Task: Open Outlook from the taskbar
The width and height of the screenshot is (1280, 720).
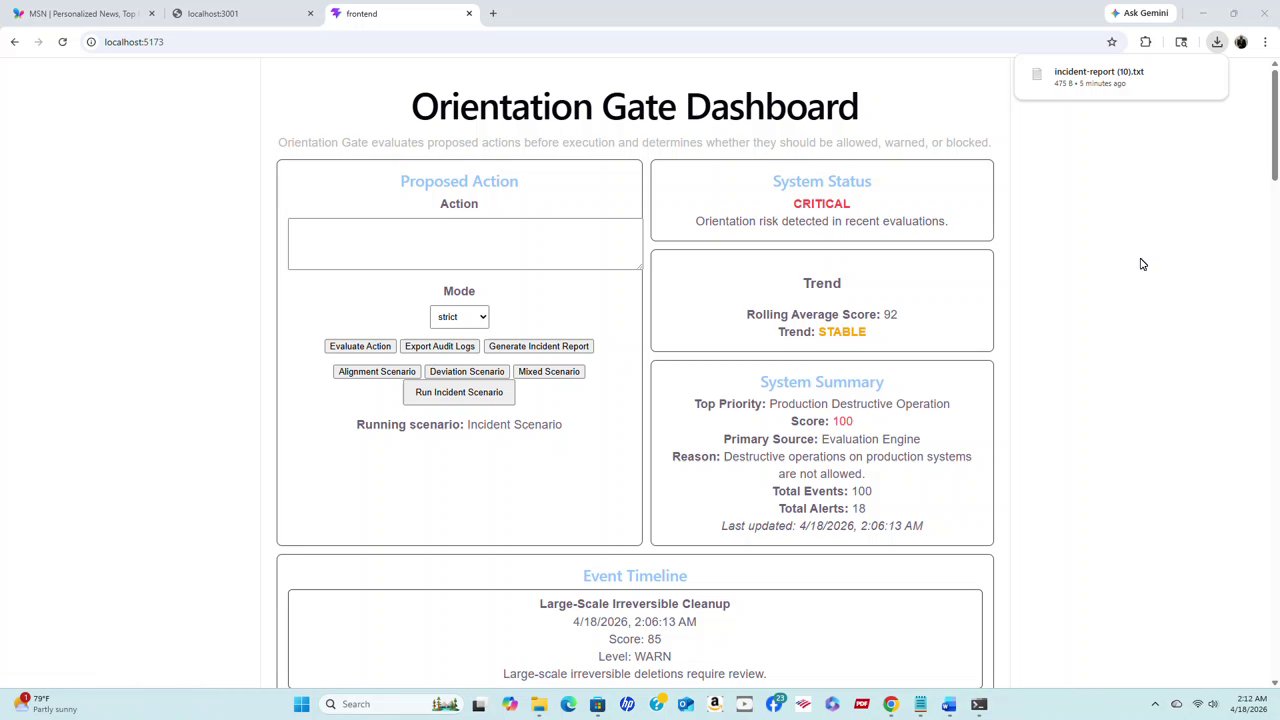Action: coord(686,704)
